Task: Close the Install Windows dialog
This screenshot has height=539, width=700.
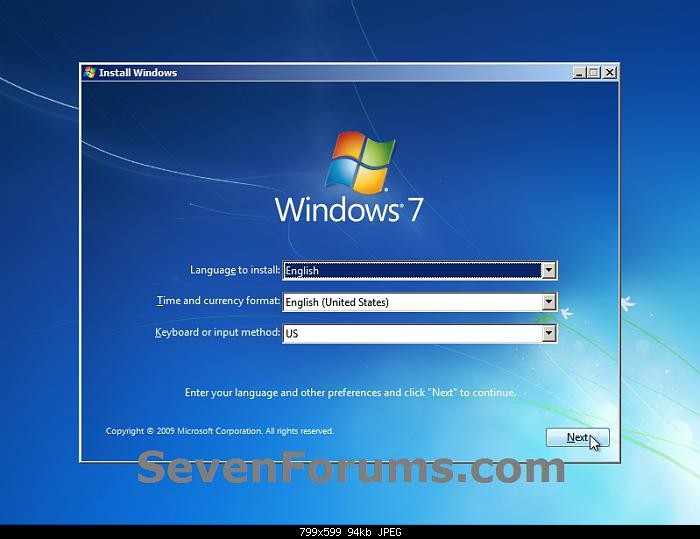Action: 610,72
